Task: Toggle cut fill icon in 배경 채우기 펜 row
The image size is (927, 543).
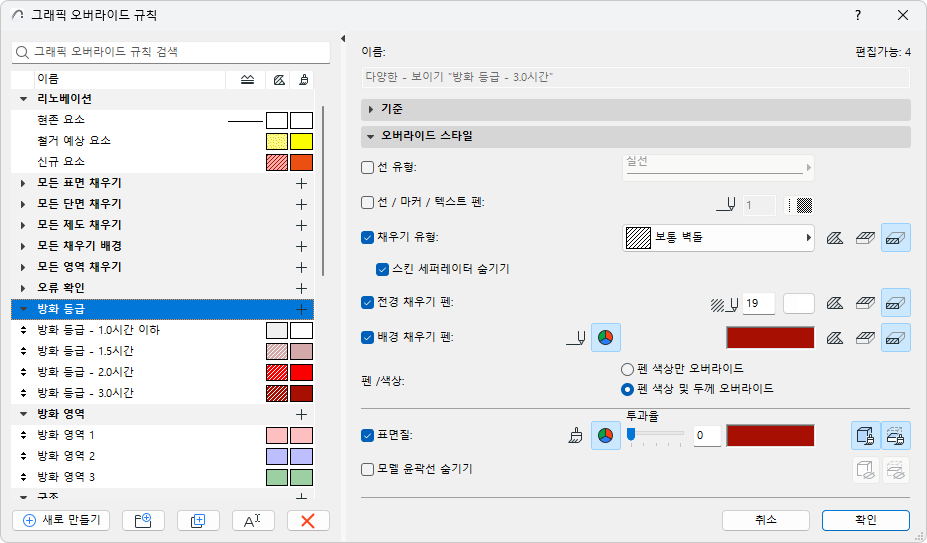Action: click(x=896, y=338)
